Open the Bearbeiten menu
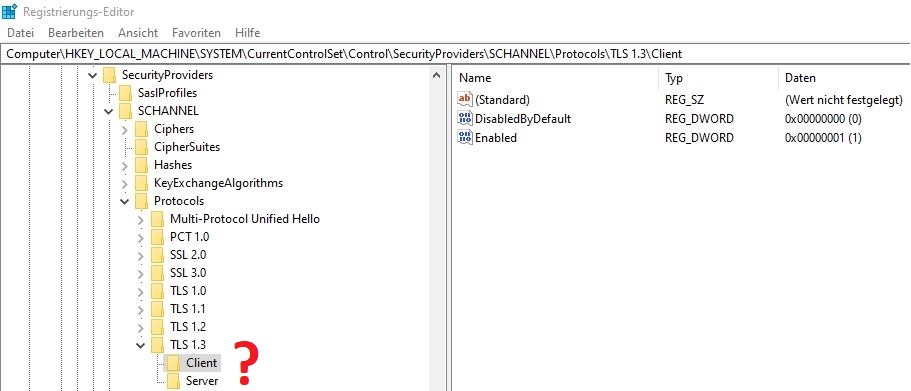Viewport: 911px width, 391px height. [76, 33]
